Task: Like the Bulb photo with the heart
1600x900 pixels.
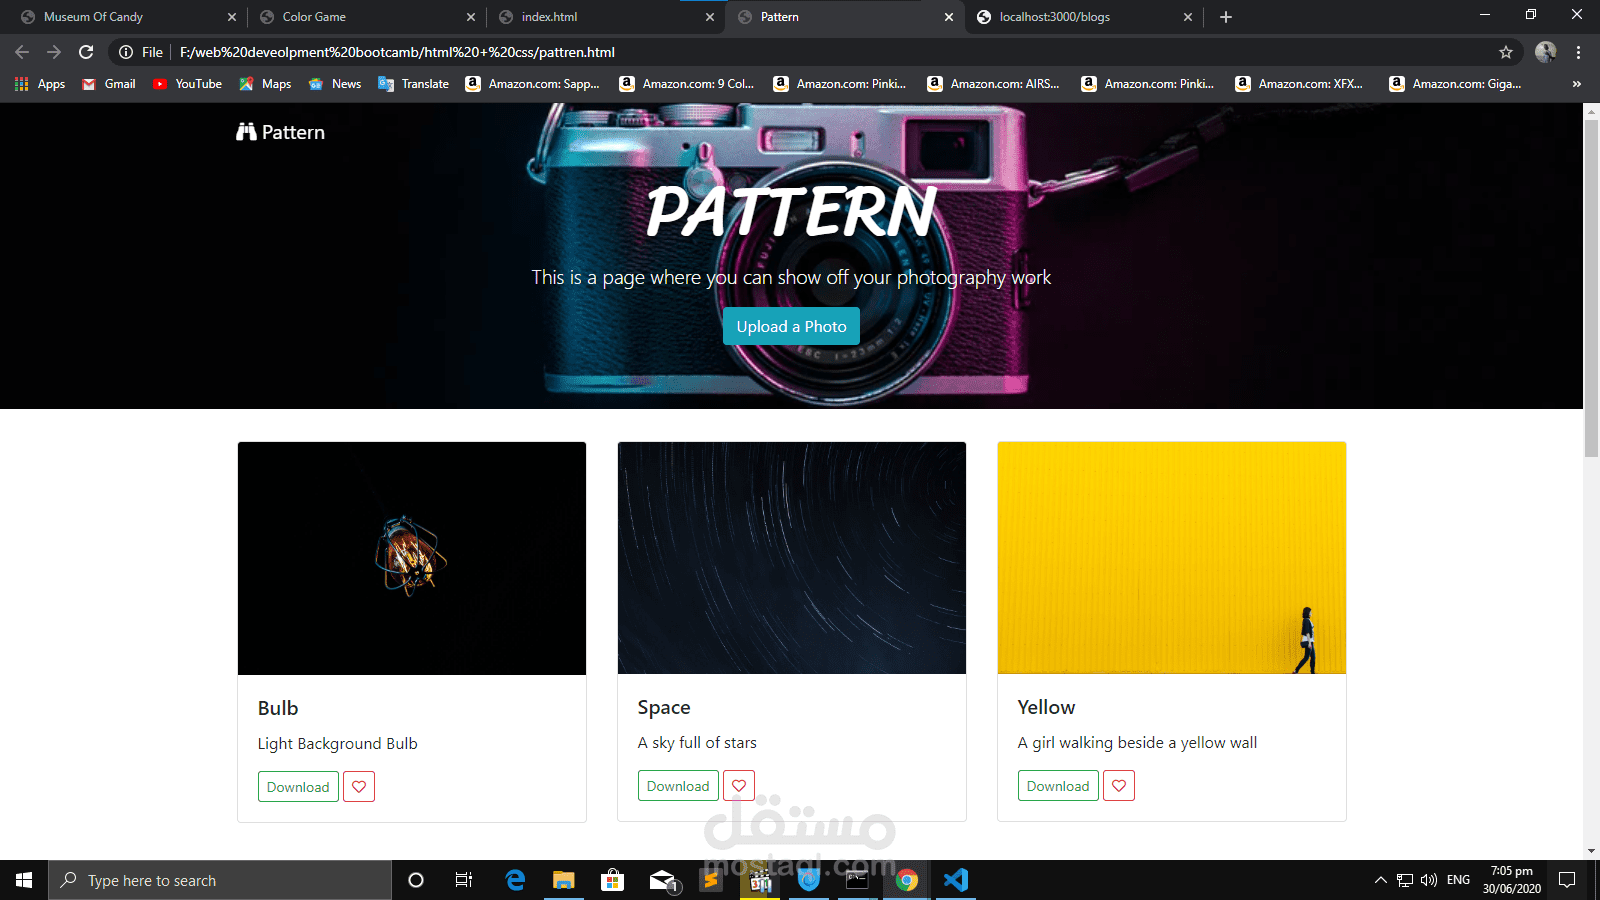Action: click(358, 786)
